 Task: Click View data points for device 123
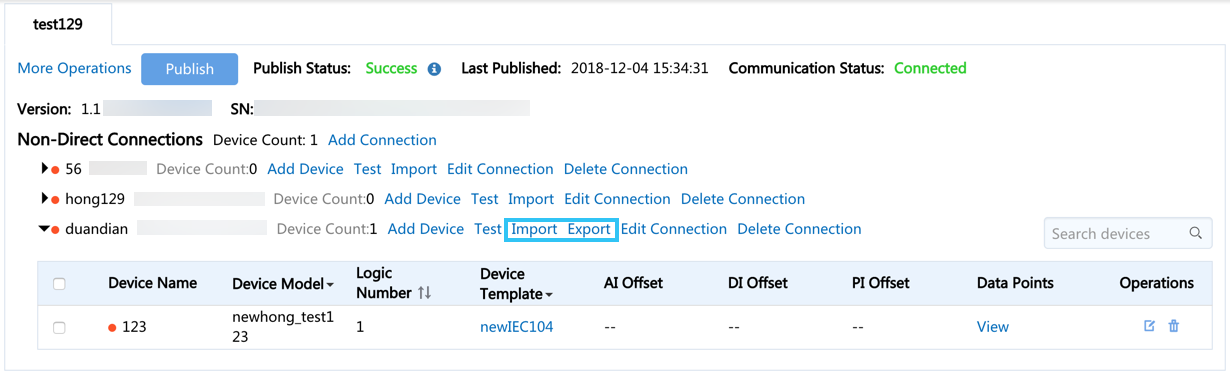(993, 327)
